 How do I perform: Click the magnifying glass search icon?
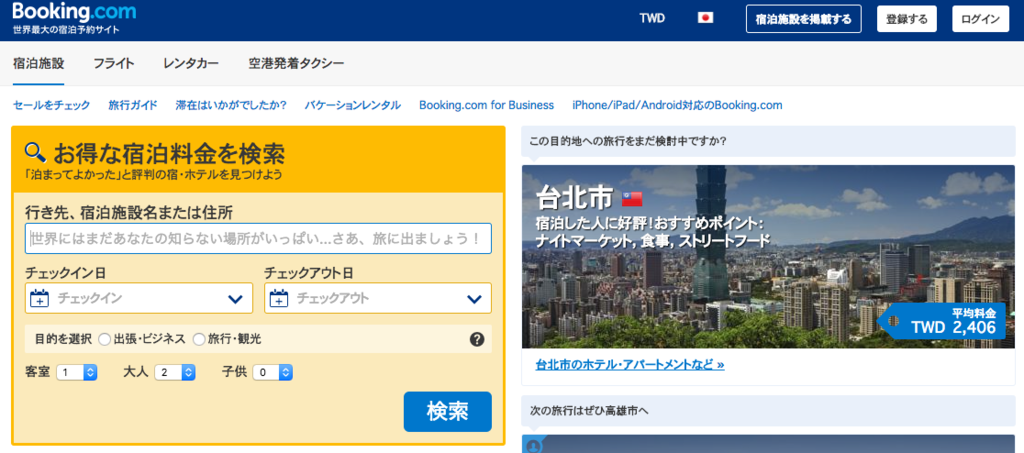point(35,153)
